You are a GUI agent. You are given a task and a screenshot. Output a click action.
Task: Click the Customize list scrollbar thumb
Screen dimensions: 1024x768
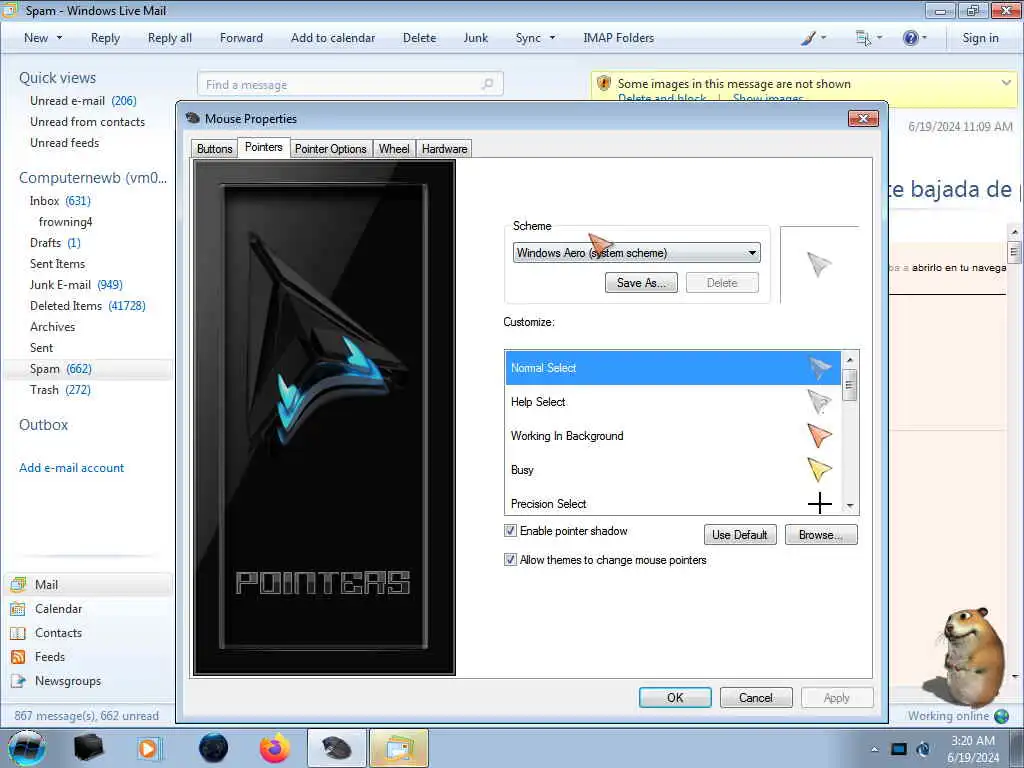(850, 385)
